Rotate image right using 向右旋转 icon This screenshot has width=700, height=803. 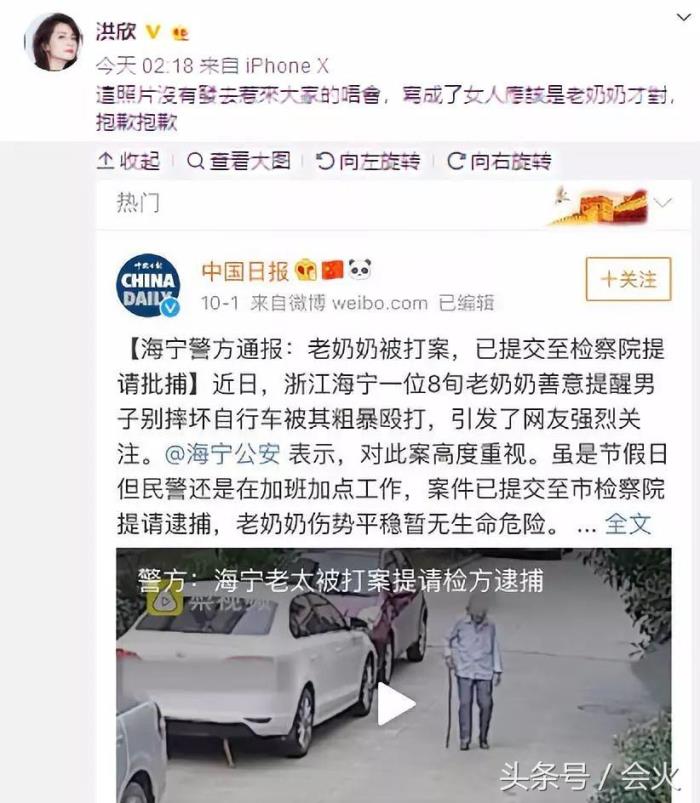click(x=456, y=161)
